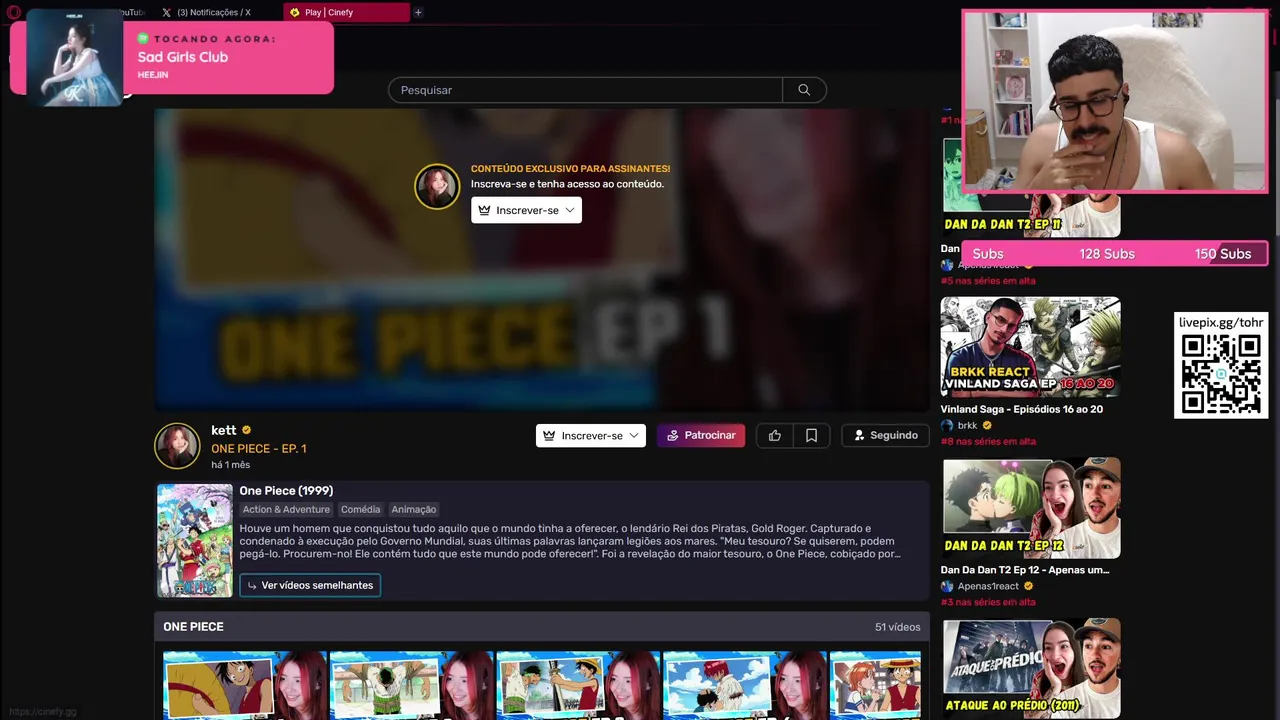Image resolution: width=1280 pixels, height=720 pixels.
Task: Expand Inscrever-se dropdown next to Patrocinar
Action: pos(591,435)
